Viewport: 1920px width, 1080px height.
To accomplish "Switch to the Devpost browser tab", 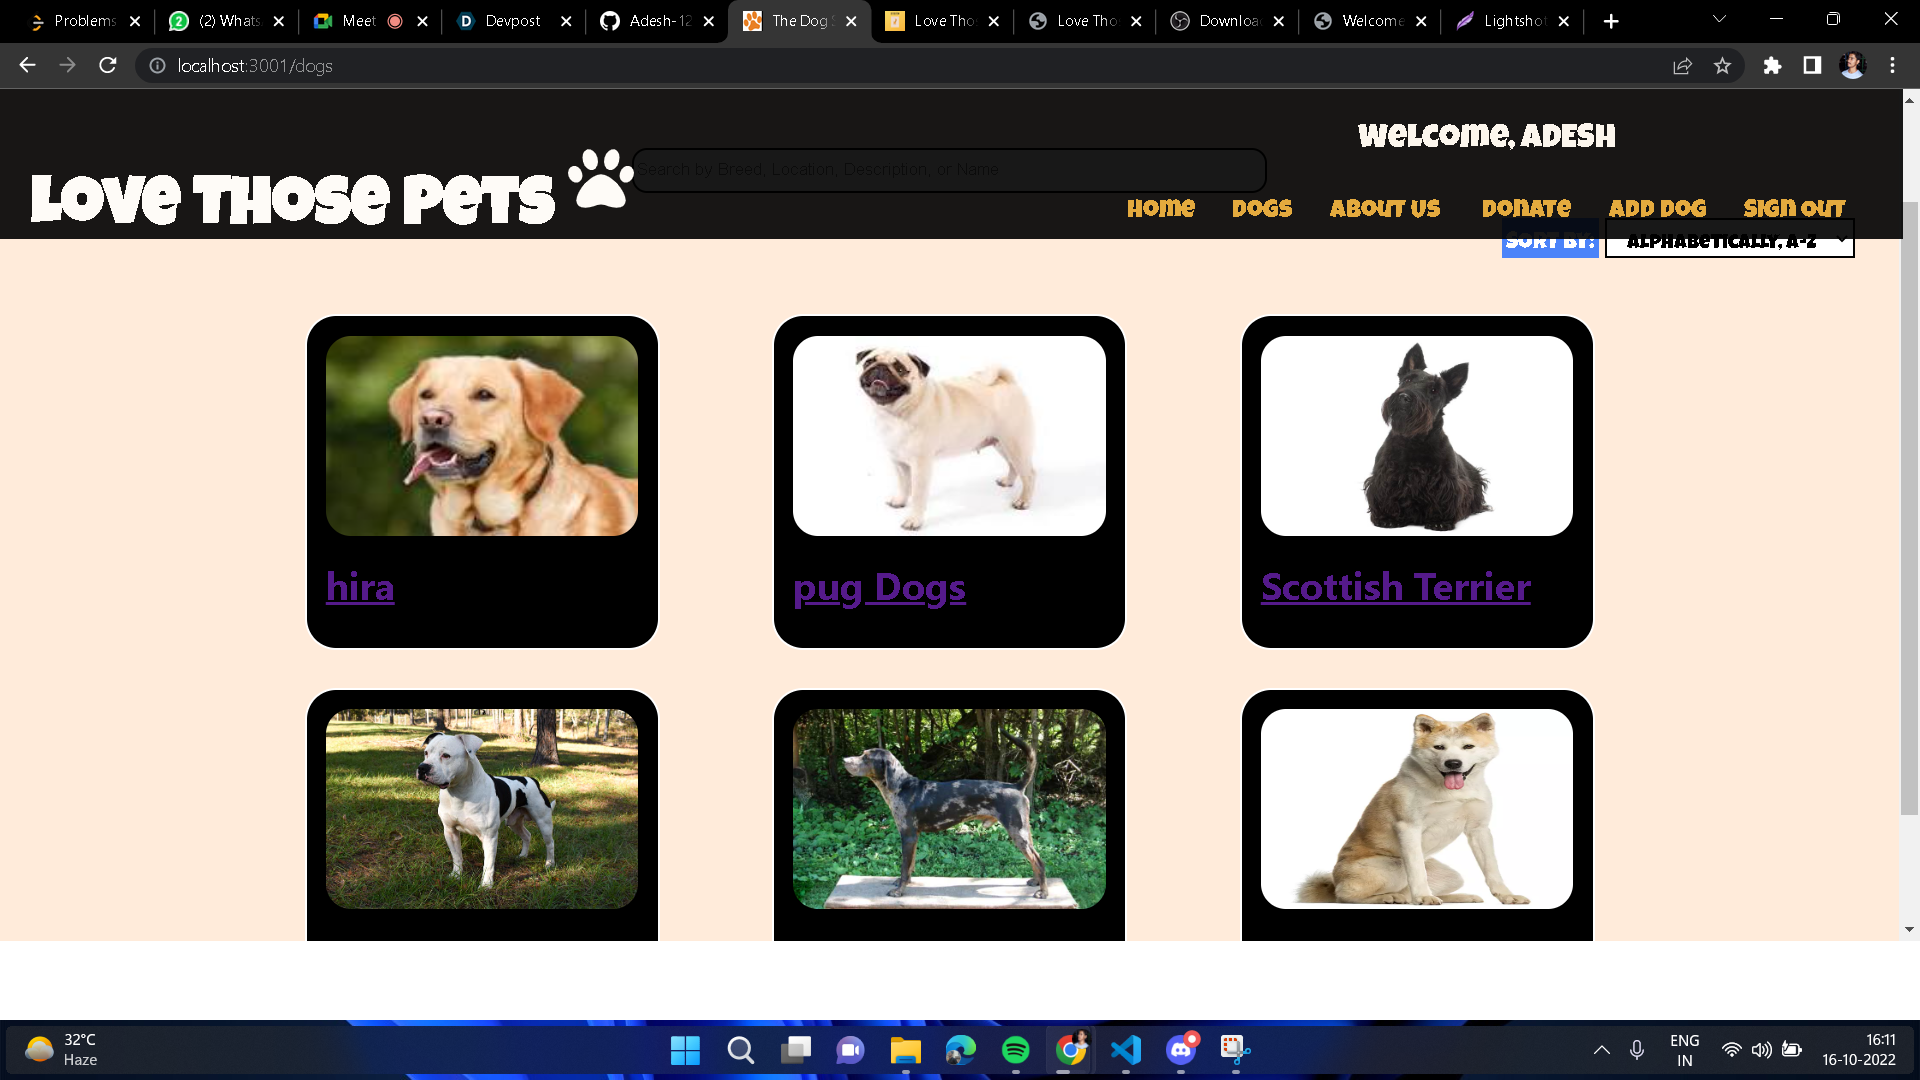I will [512, 21].
